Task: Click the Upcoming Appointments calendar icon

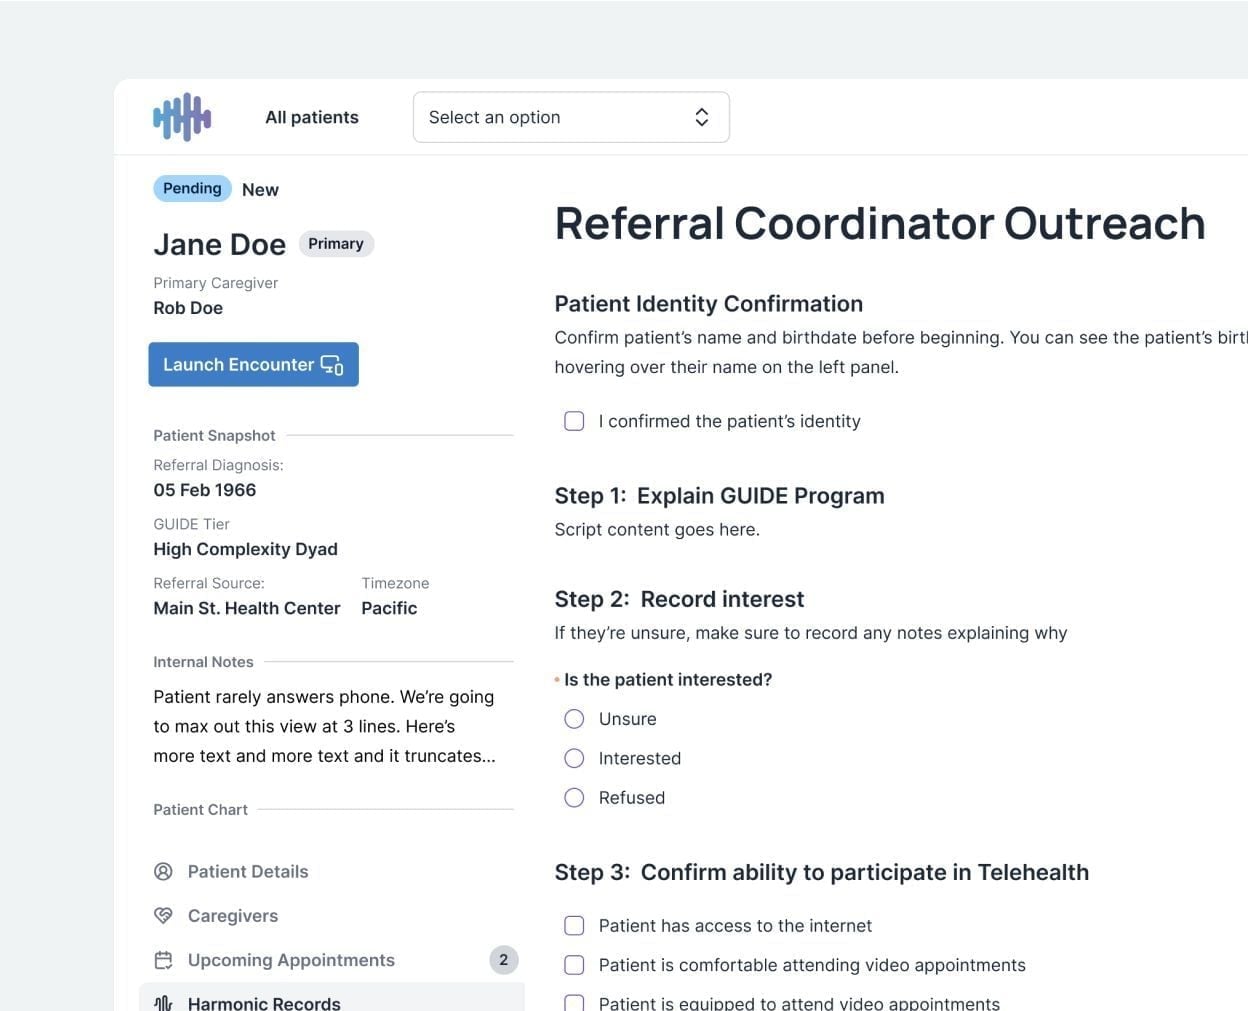Action: click(163, 959)
